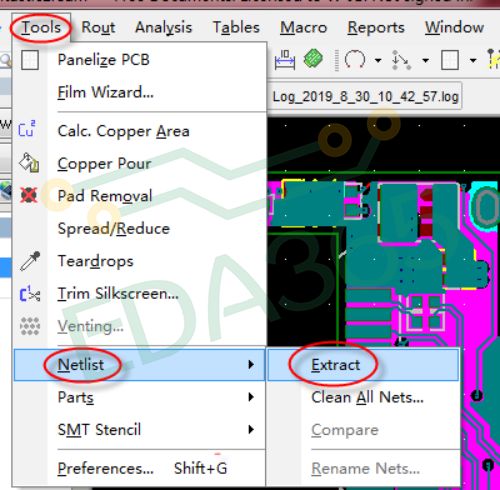Open the Analysis menu
Screen dimensions: 500x490
[x=164, y=27]
